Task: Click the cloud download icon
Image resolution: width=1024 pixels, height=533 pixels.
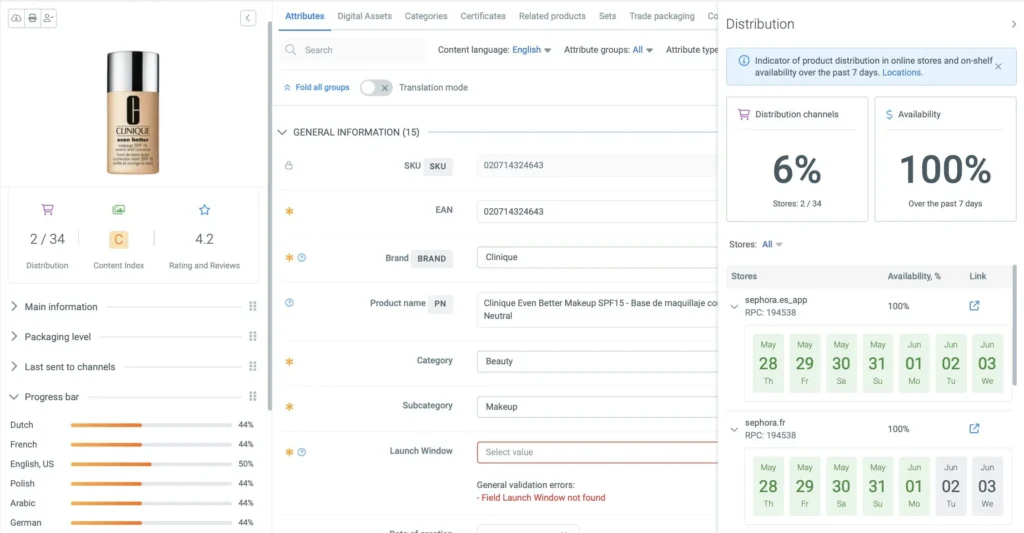Action: (16, 18)
